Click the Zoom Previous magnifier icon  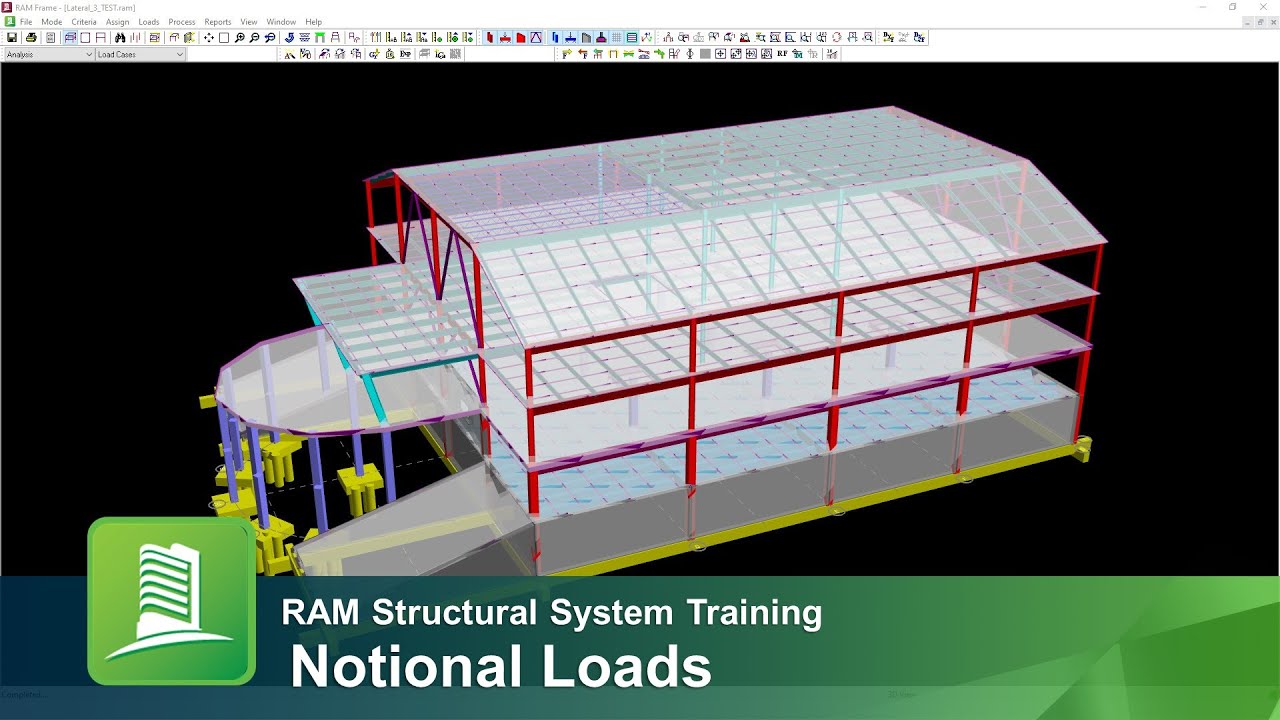coord(269,37)
